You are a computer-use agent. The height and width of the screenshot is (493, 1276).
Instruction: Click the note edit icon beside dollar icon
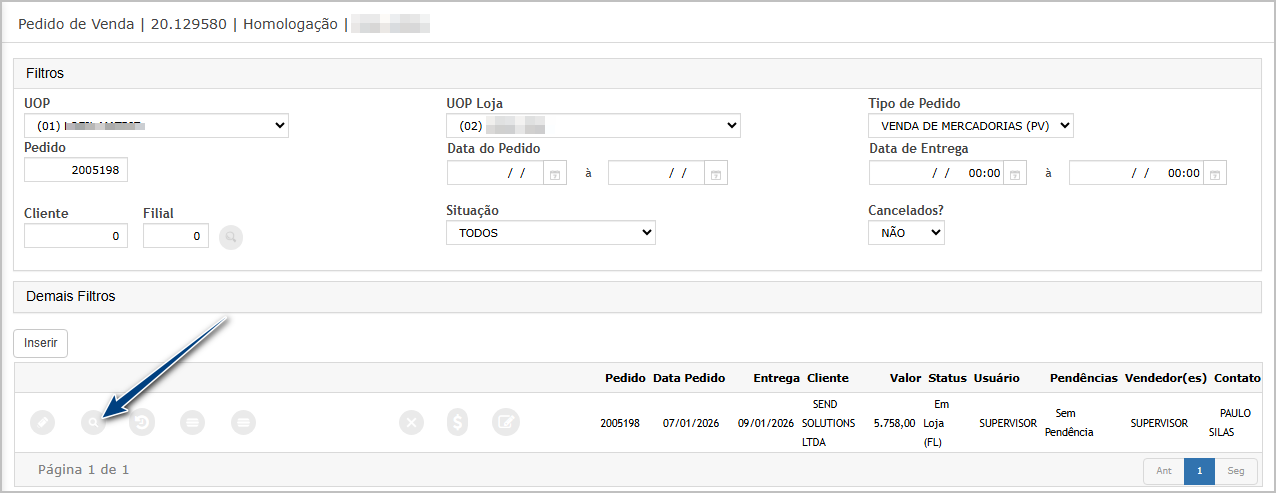click(x=506, y=423)
